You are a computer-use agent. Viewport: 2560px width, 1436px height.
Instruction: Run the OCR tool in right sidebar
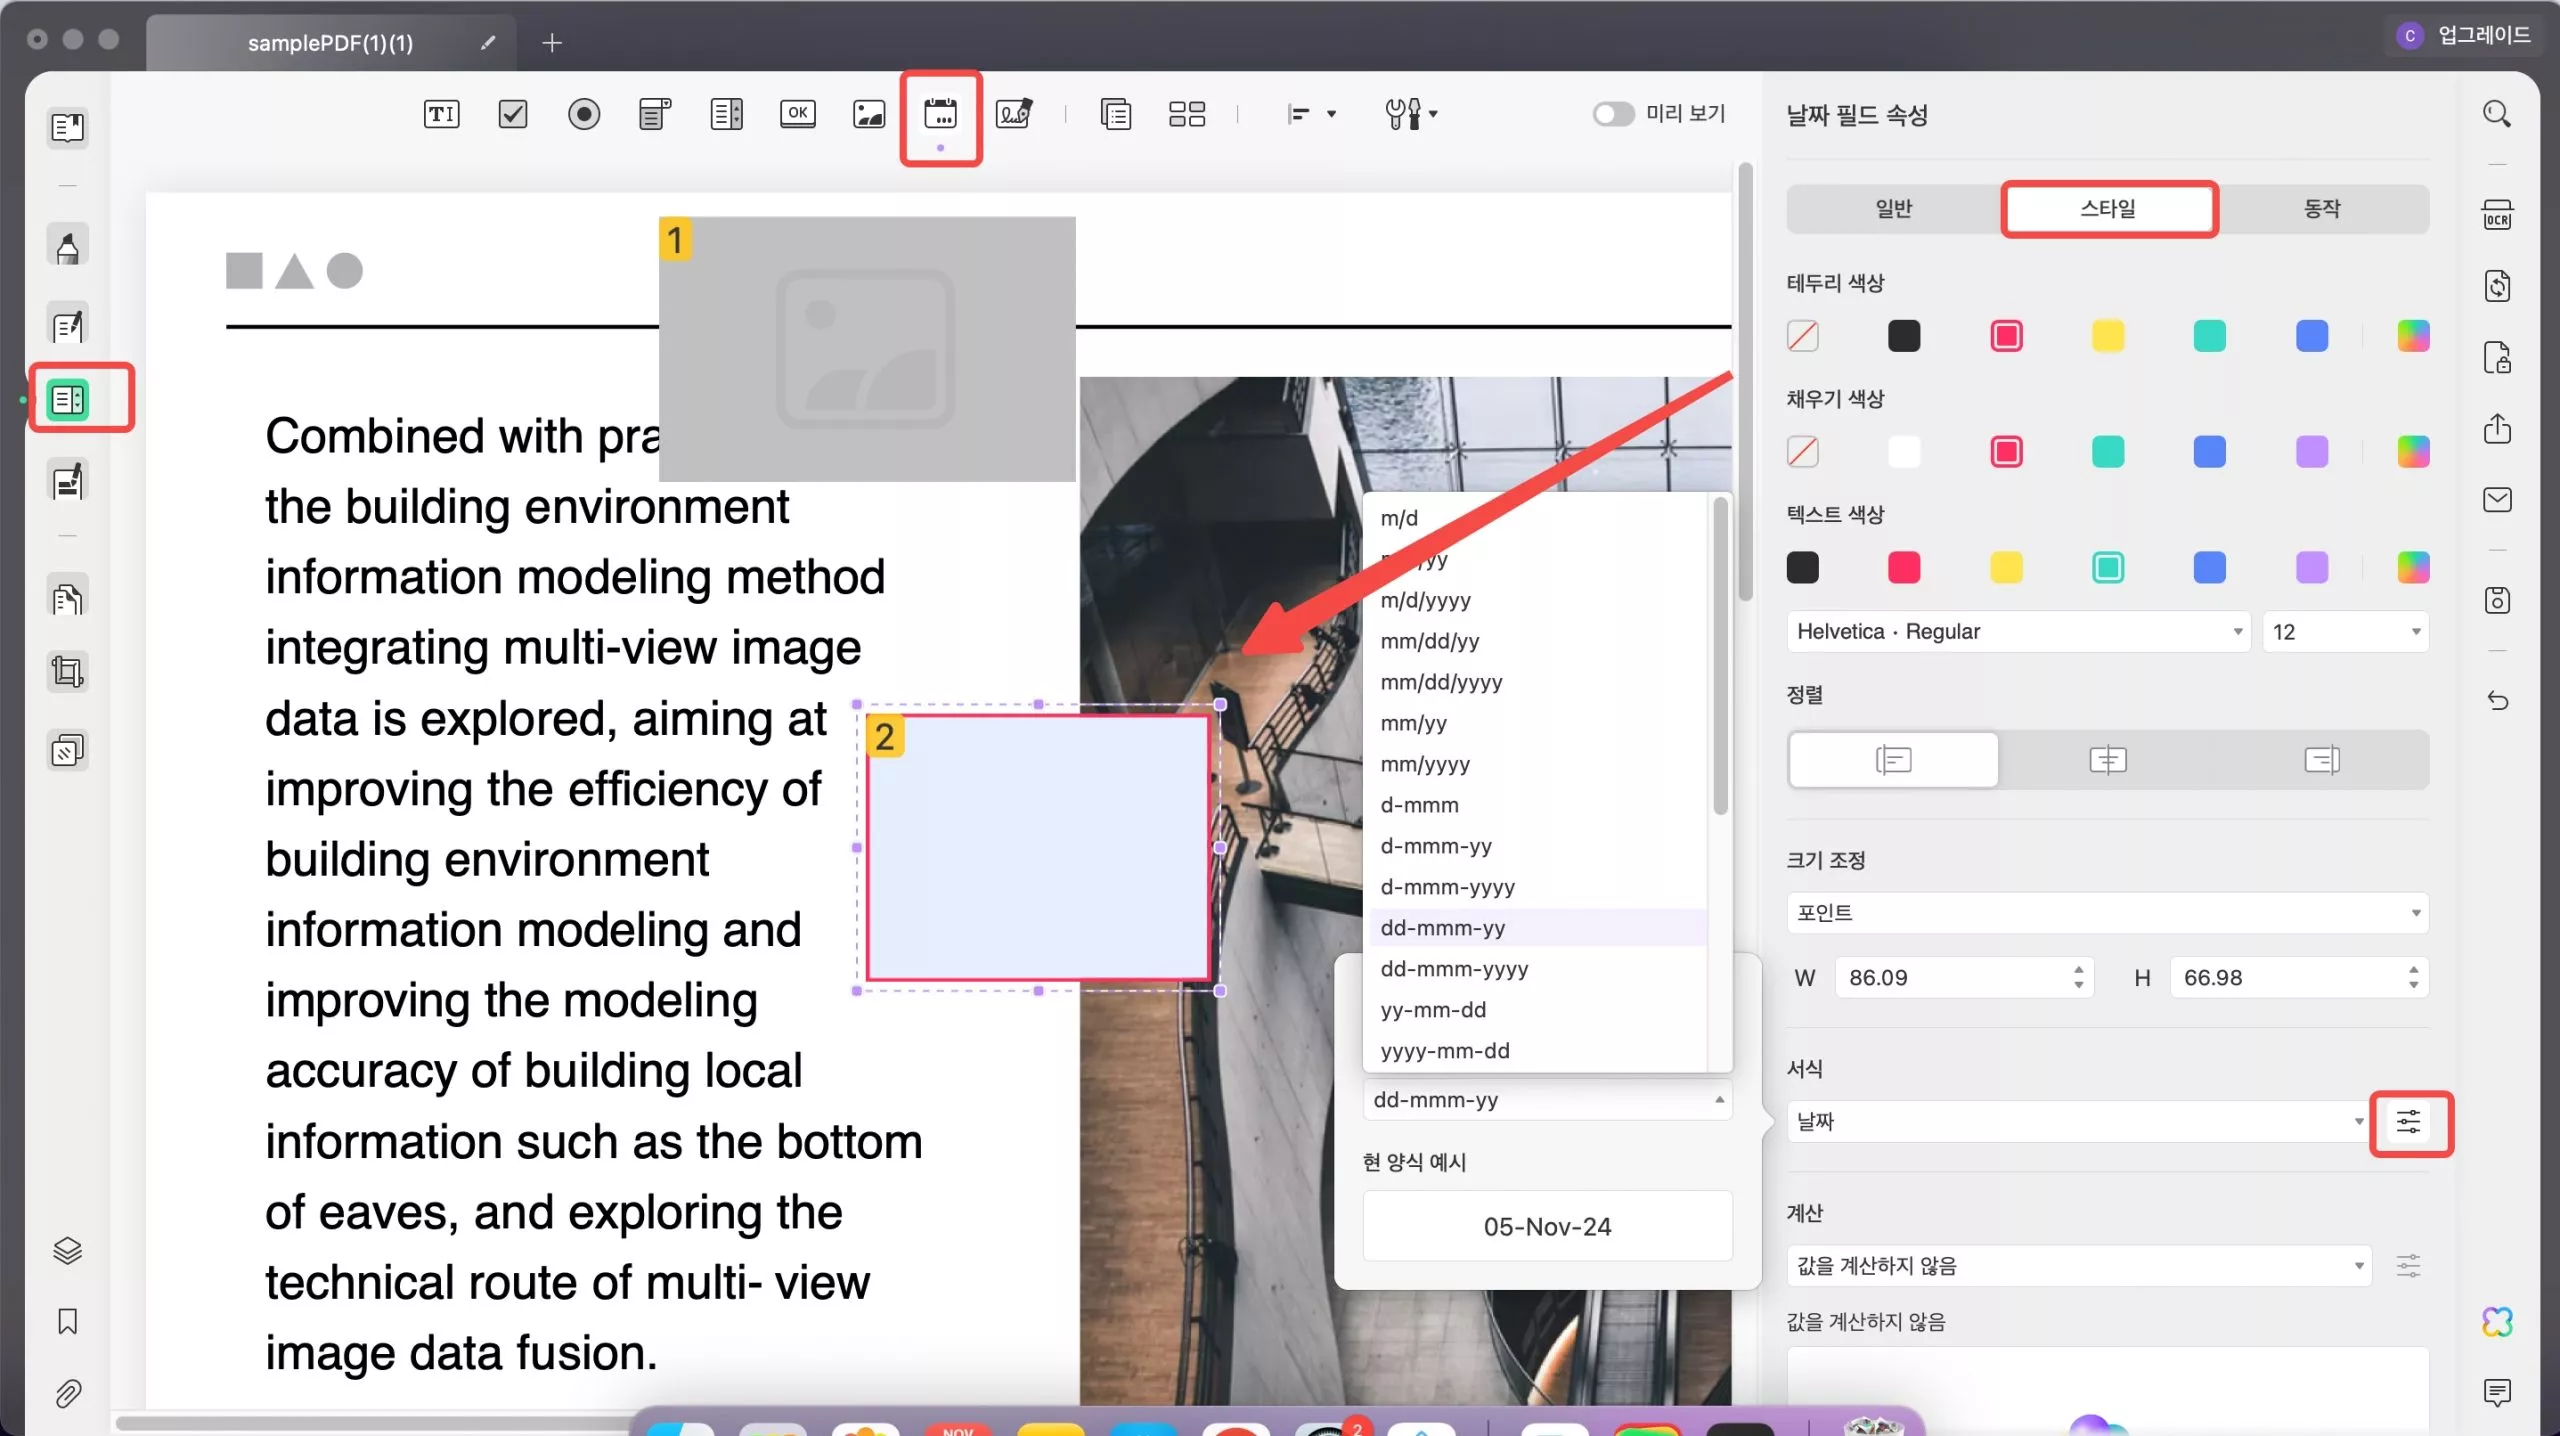[2497, 215]
